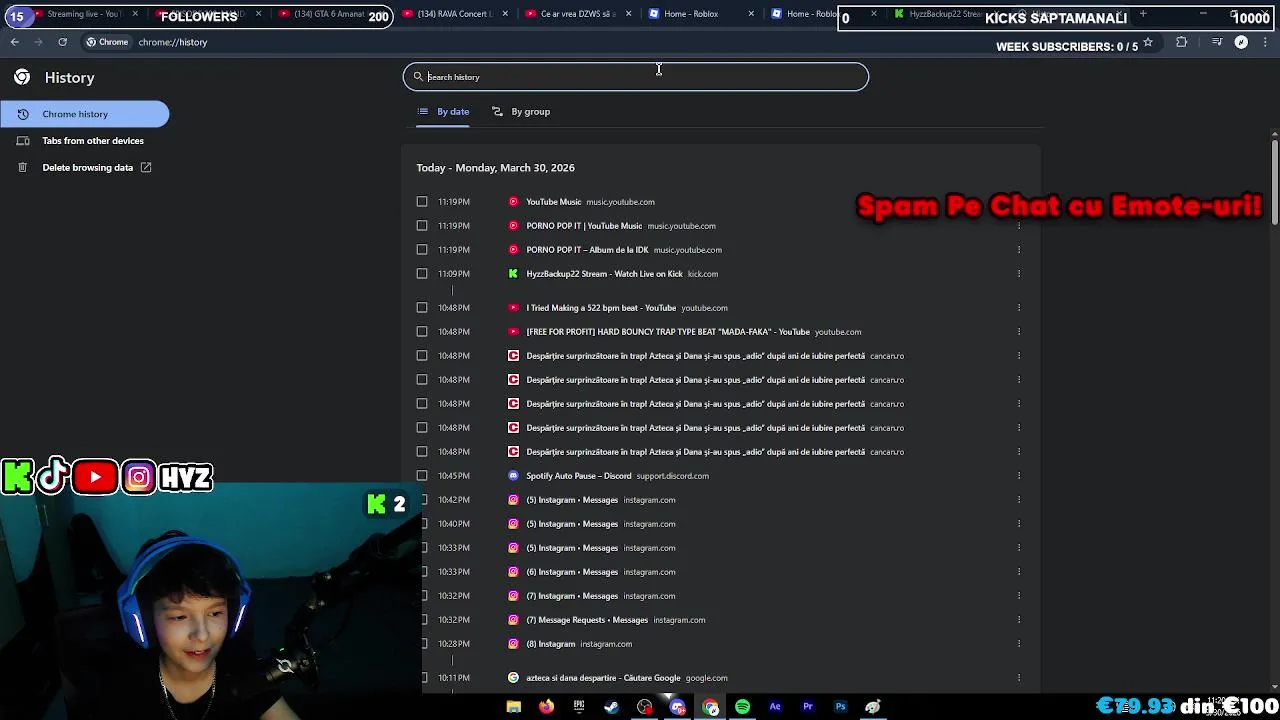
Task: Open a new tab with the plus button
Action: 1143,14
